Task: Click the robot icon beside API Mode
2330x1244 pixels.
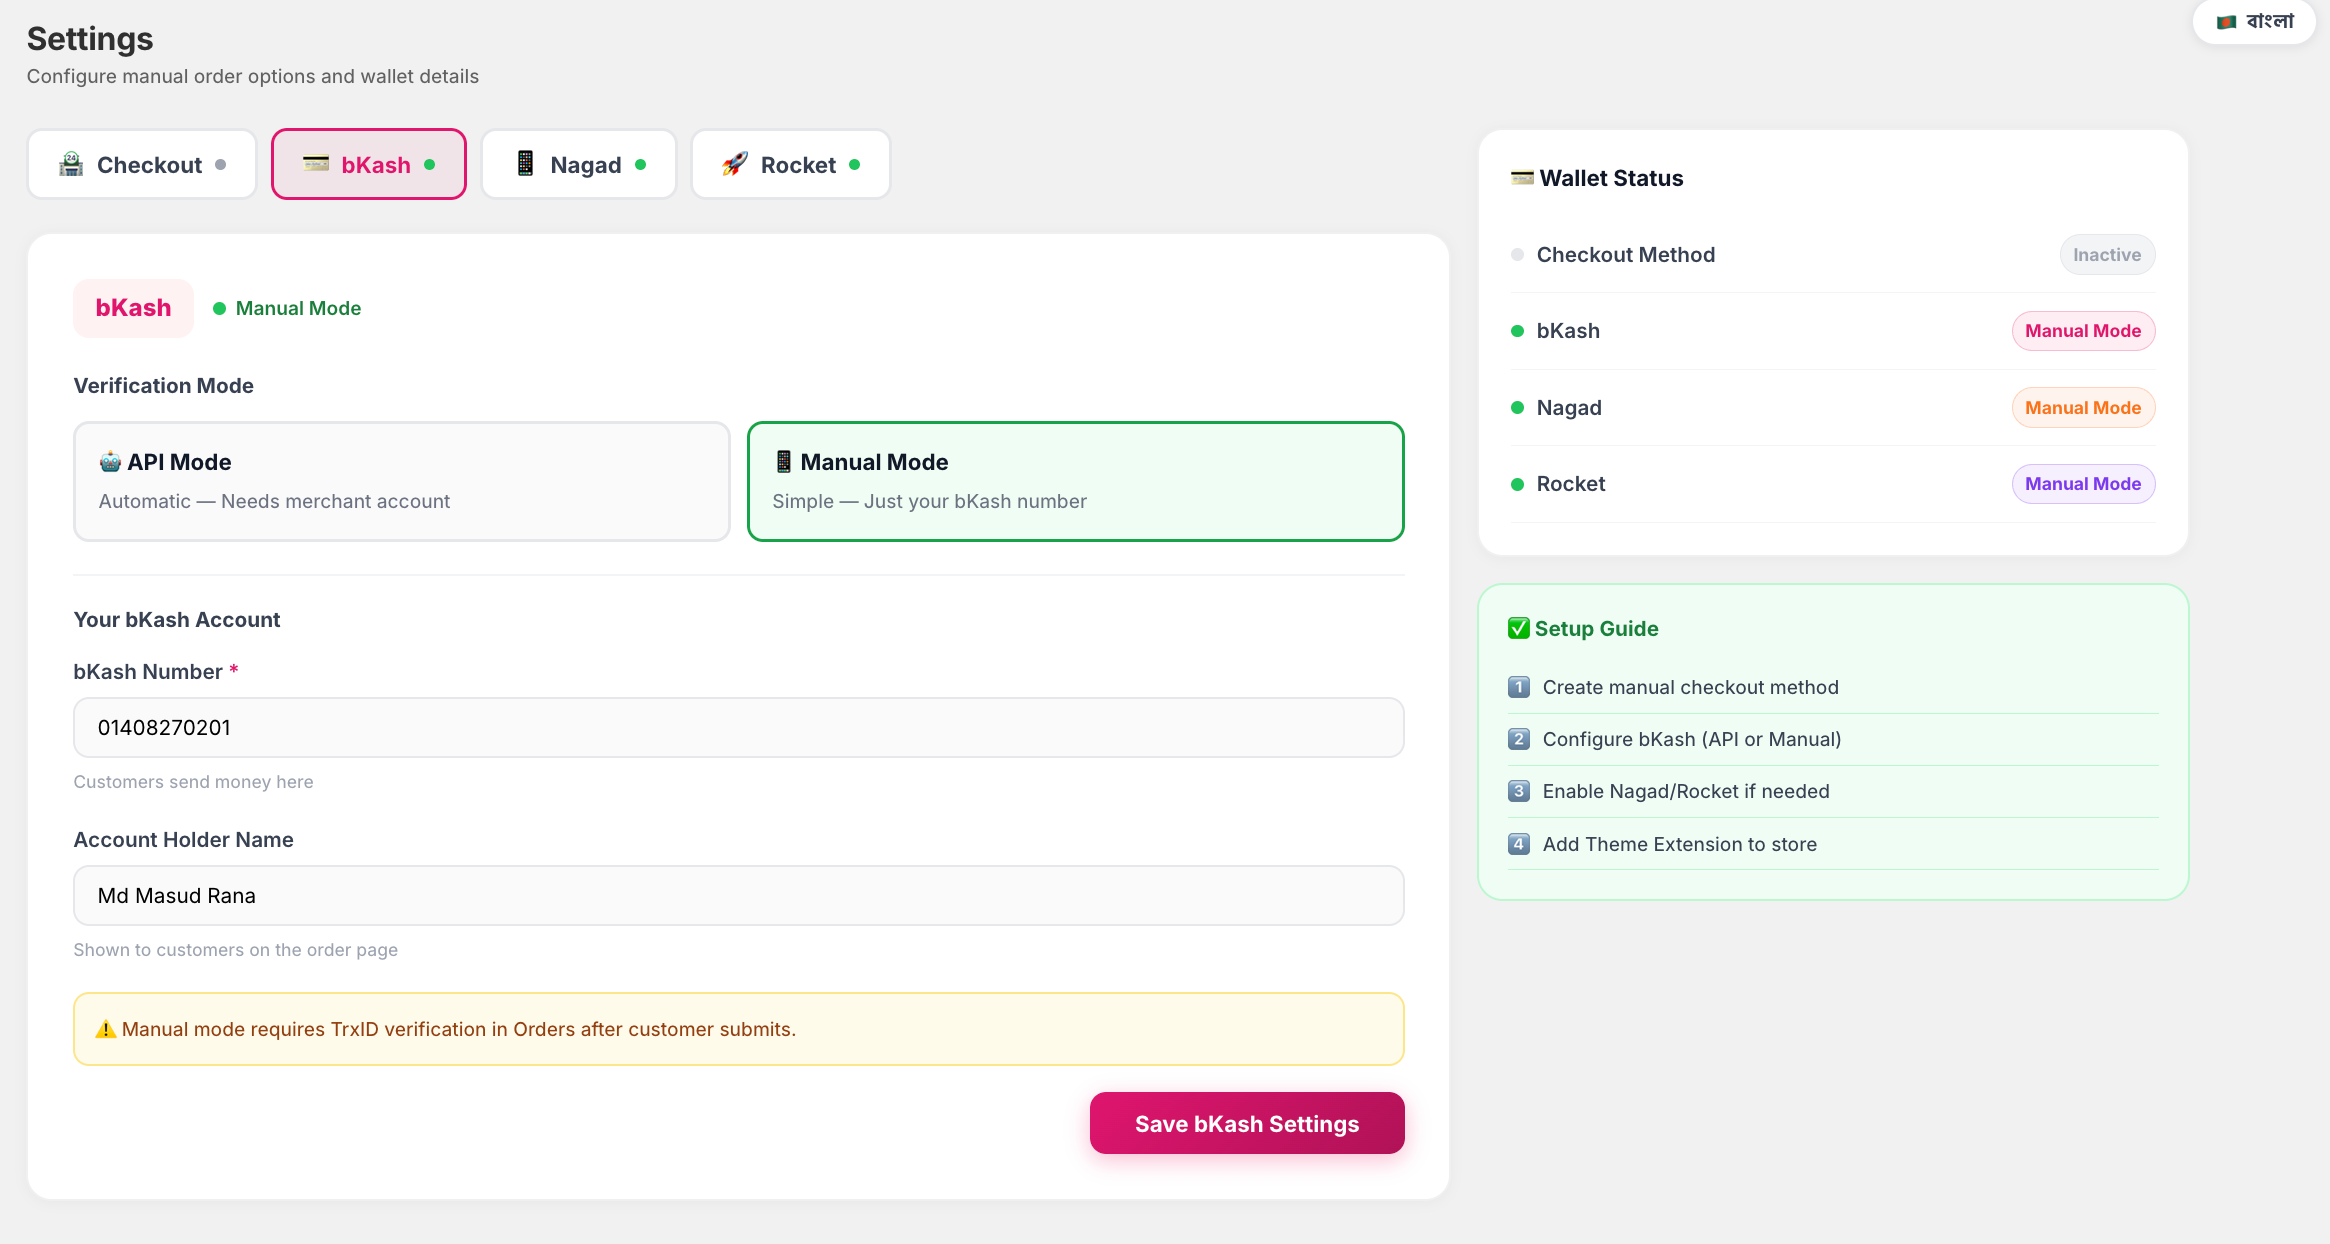Action: click(110, 462)
